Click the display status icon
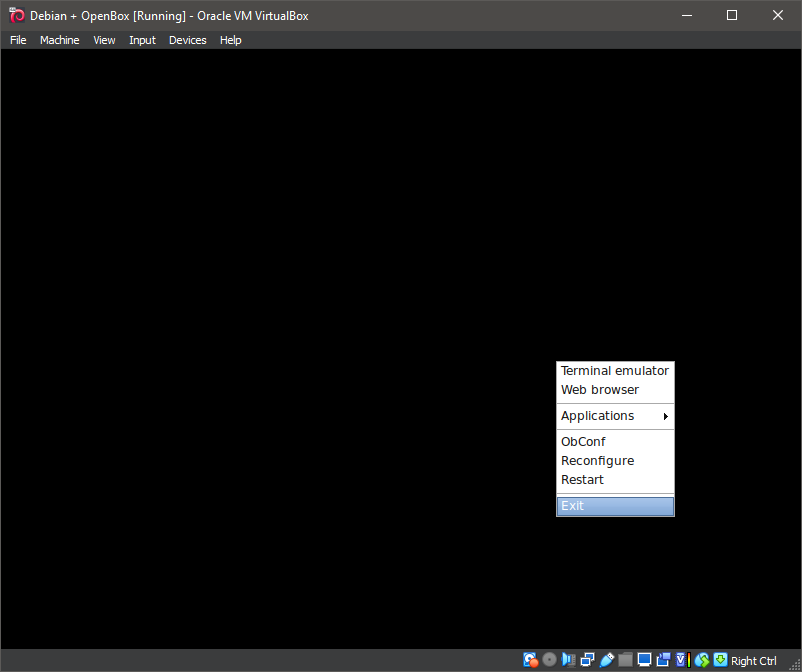Screen dimensions: 802x672 pos(644,660)
